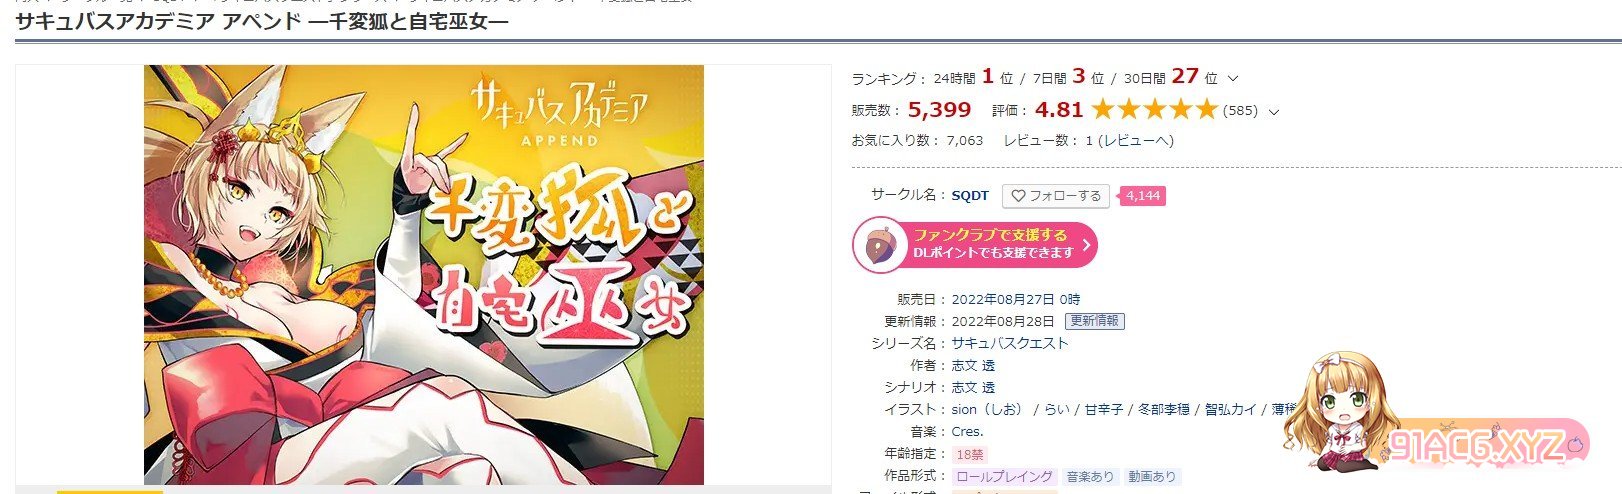Open the 更新情報 update info button

click(1094, 321)
